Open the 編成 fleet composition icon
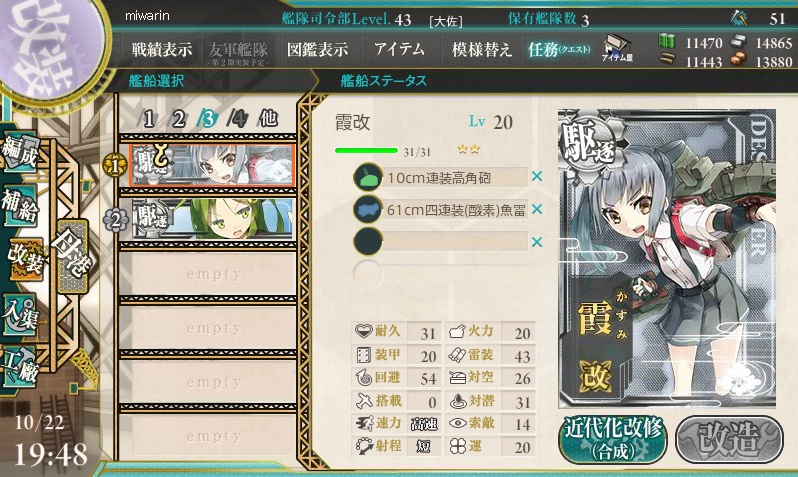798x477 pixels. coord(20,152)
